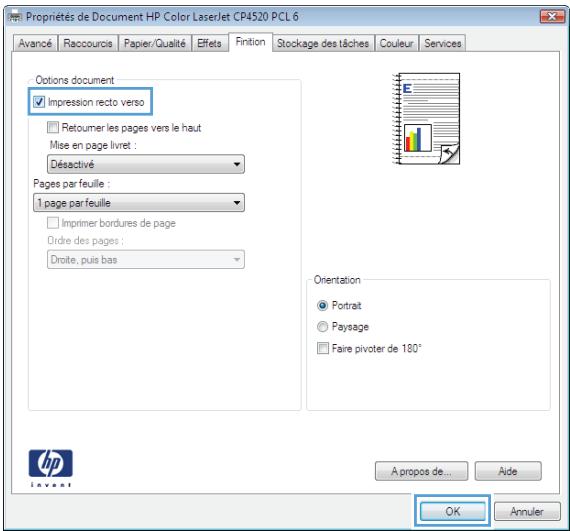Click the Orientation group title

337,280
